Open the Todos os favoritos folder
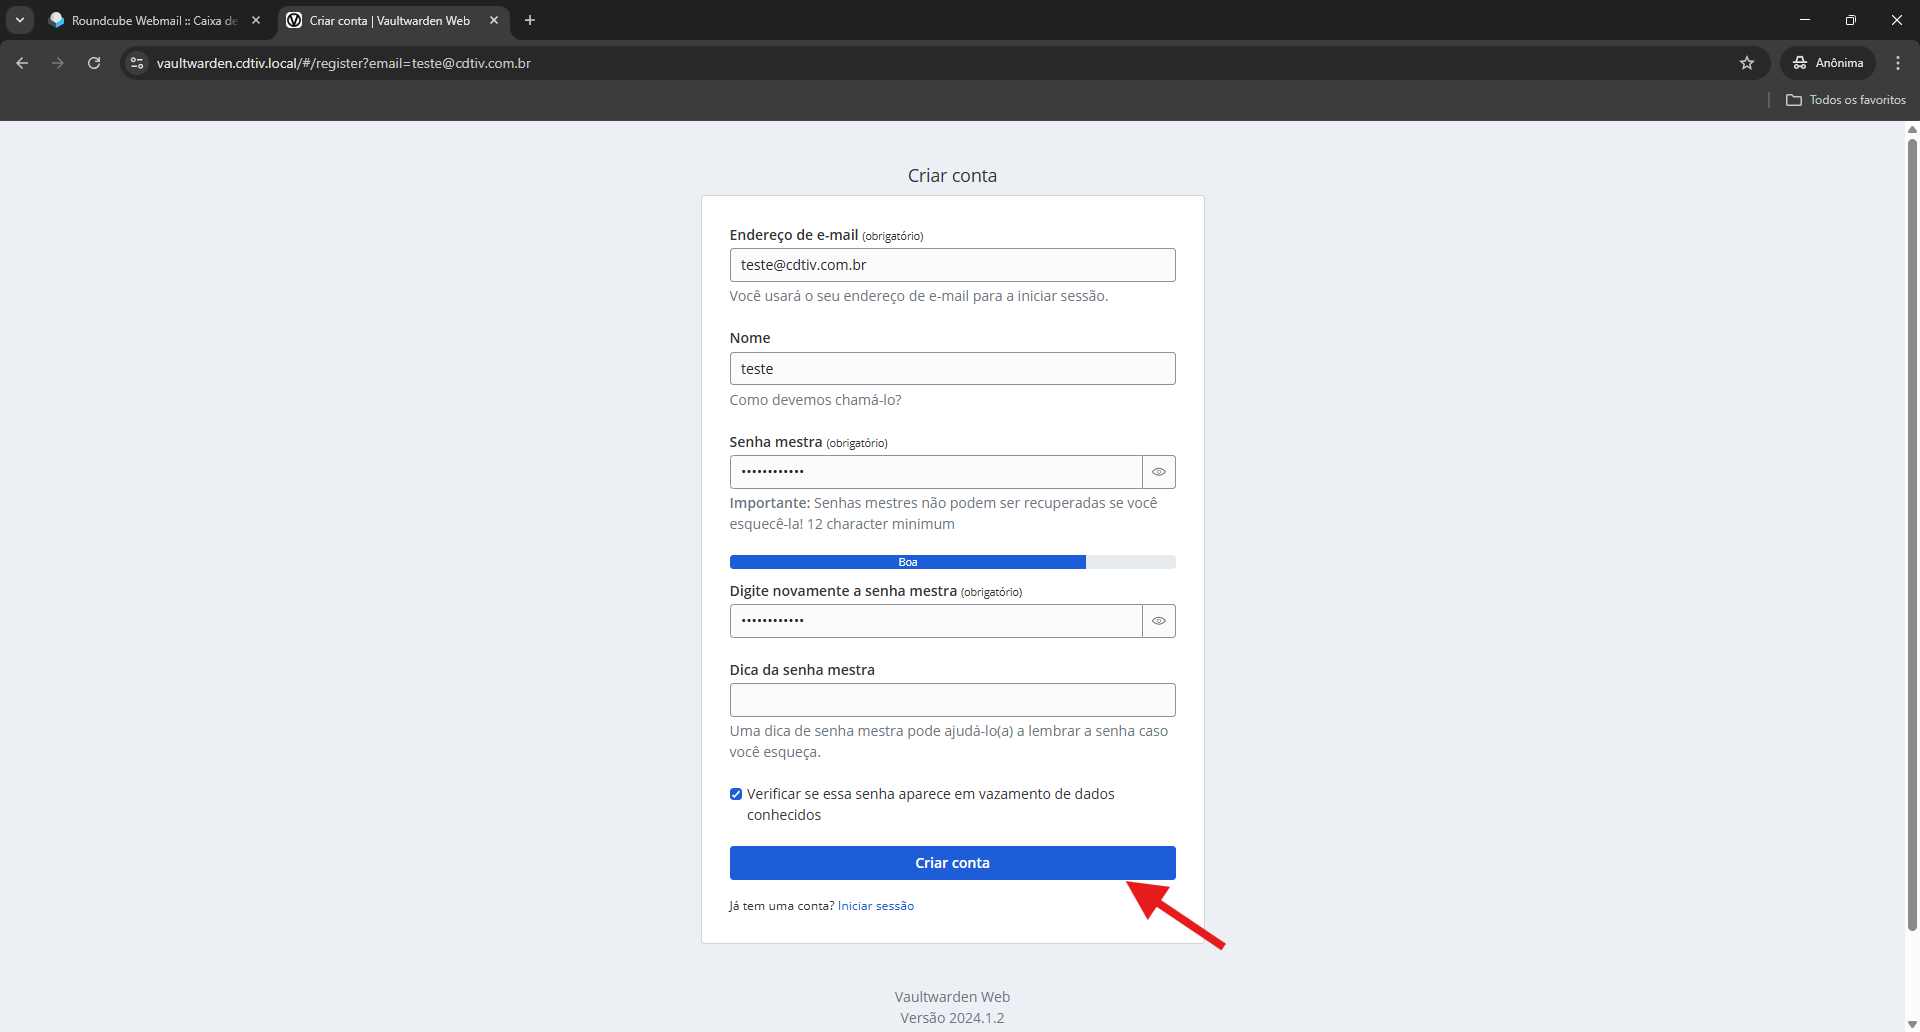The height and width of the screenshot is (1032, 1920). 1845,100
